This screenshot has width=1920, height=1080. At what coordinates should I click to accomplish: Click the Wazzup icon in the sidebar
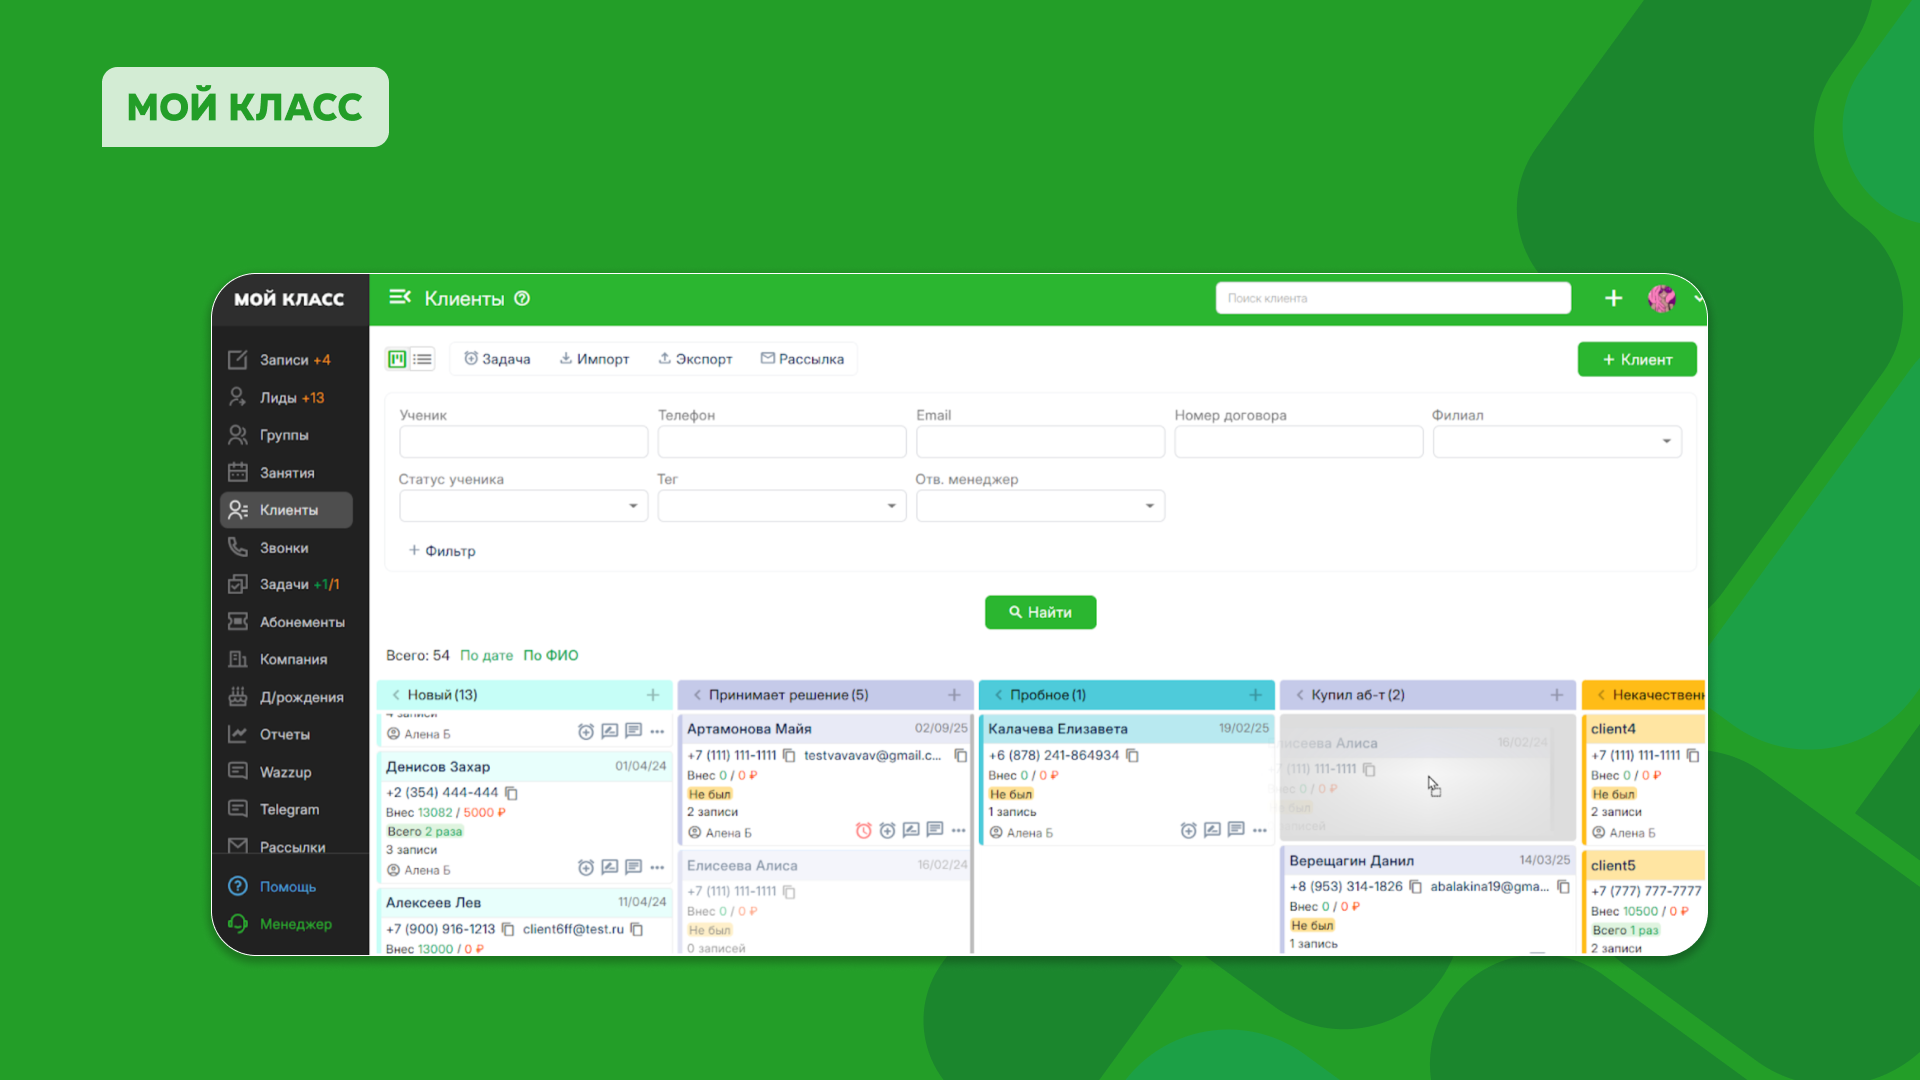pos(238,771)
